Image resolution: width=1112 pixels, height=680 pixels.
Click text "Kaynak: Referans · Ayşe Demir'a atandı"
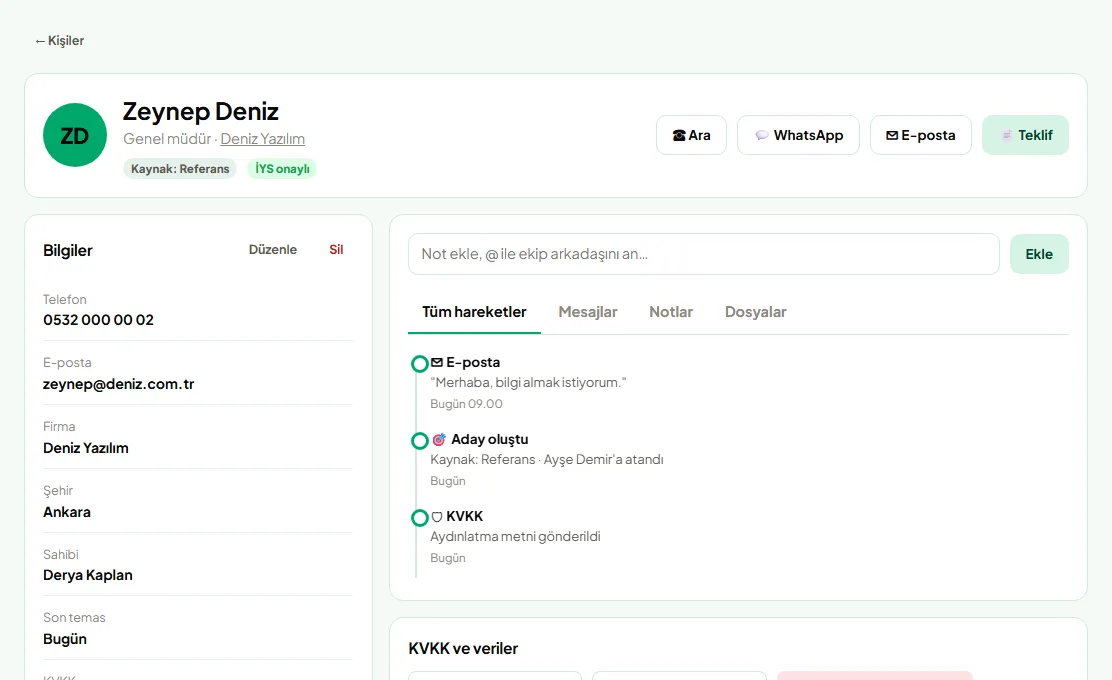(x=547, y=459)
